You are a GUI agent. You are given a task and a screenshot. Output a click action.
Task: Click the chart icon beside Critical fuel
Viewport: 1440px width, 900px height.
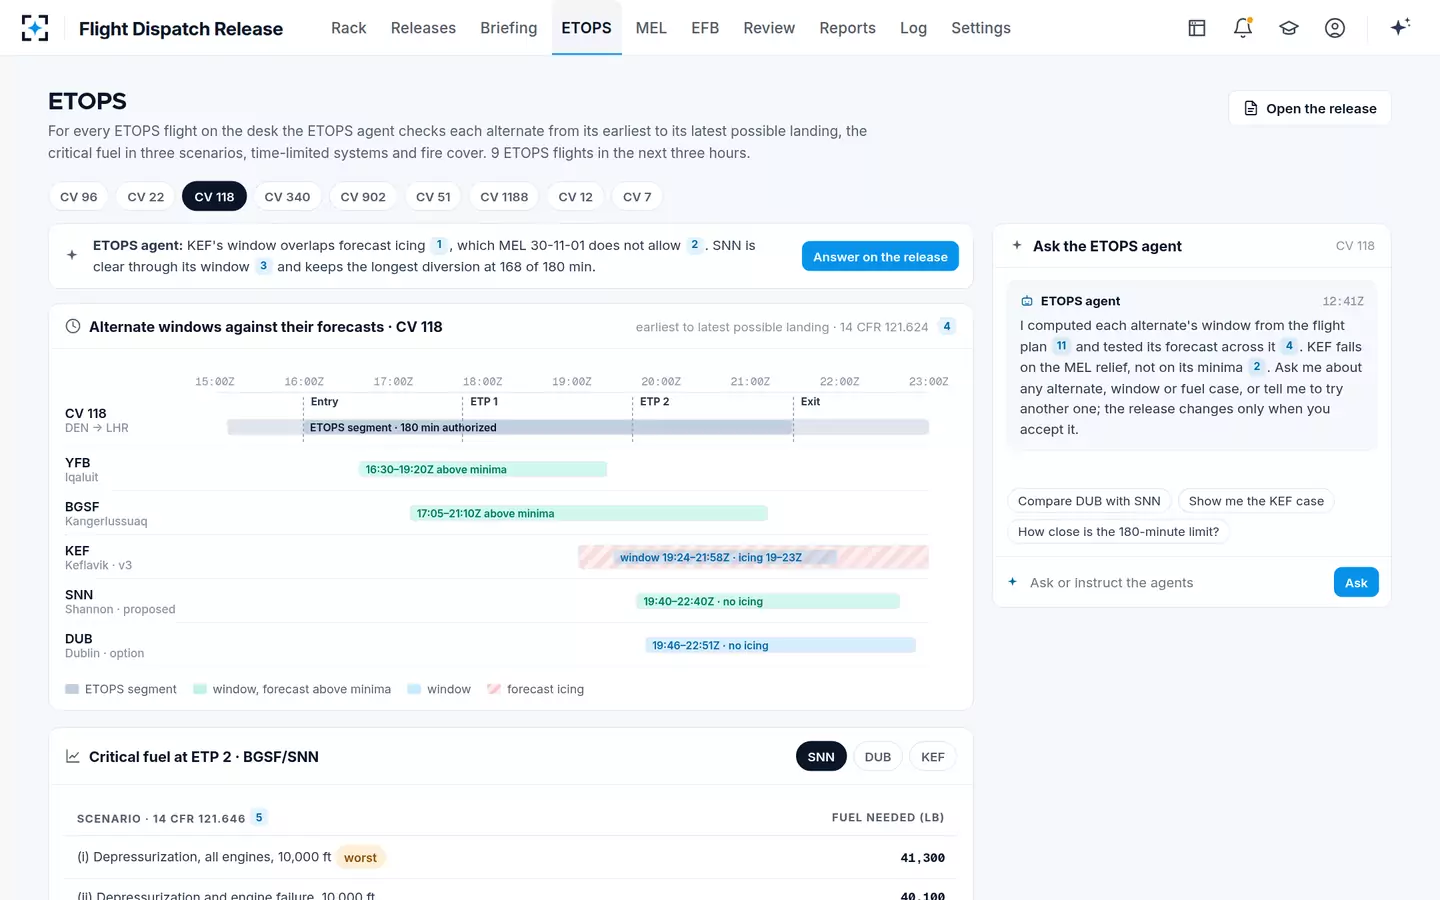pos(73,756)
